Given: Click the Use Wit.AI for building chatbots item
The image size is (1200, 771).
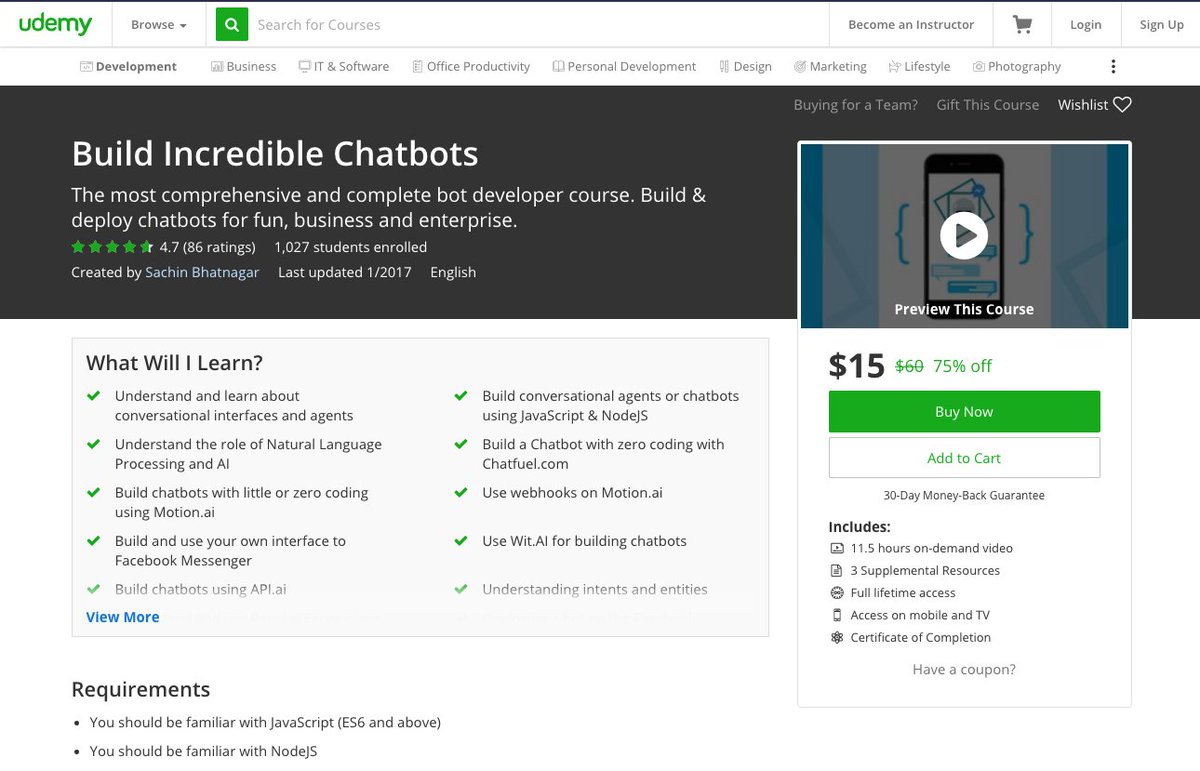Looking at the screenshot, I should (584, 541).
